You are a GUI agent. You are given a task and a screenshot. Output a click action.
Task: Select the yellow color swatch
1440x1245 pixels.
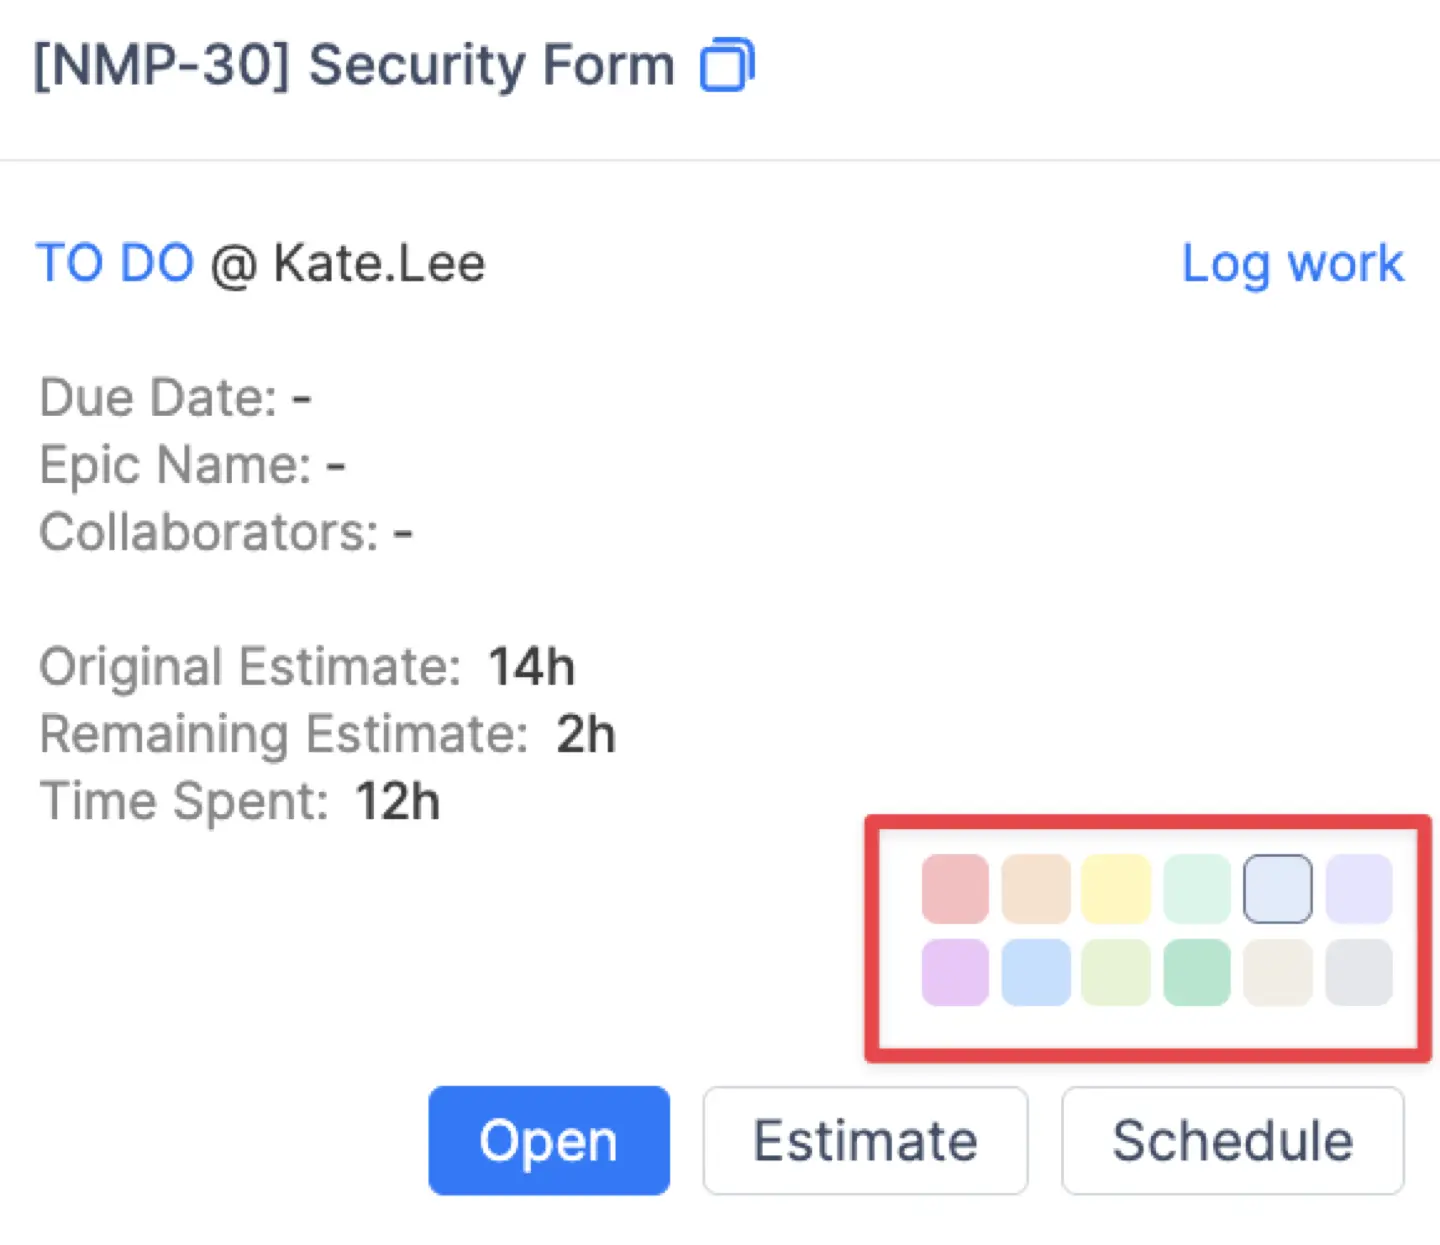pos(1117,888)
